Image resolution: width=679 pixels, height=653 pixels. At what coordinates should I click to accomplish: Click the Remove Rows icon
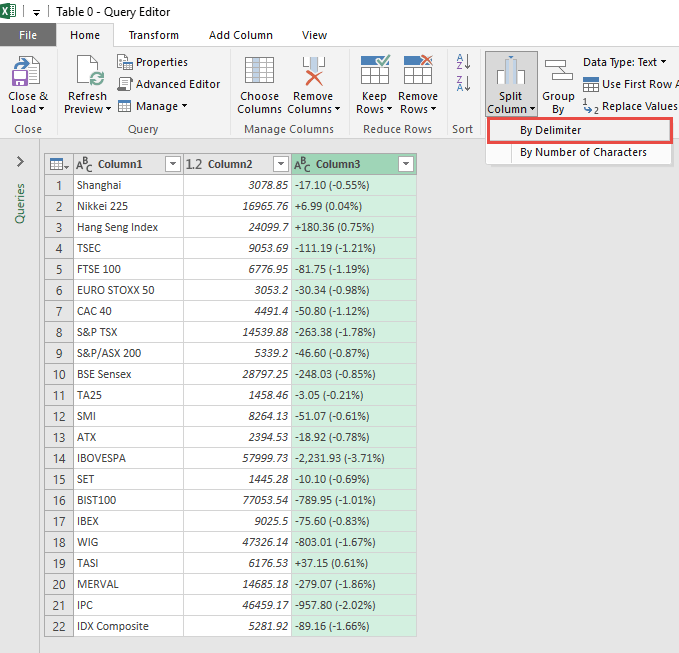418,69
